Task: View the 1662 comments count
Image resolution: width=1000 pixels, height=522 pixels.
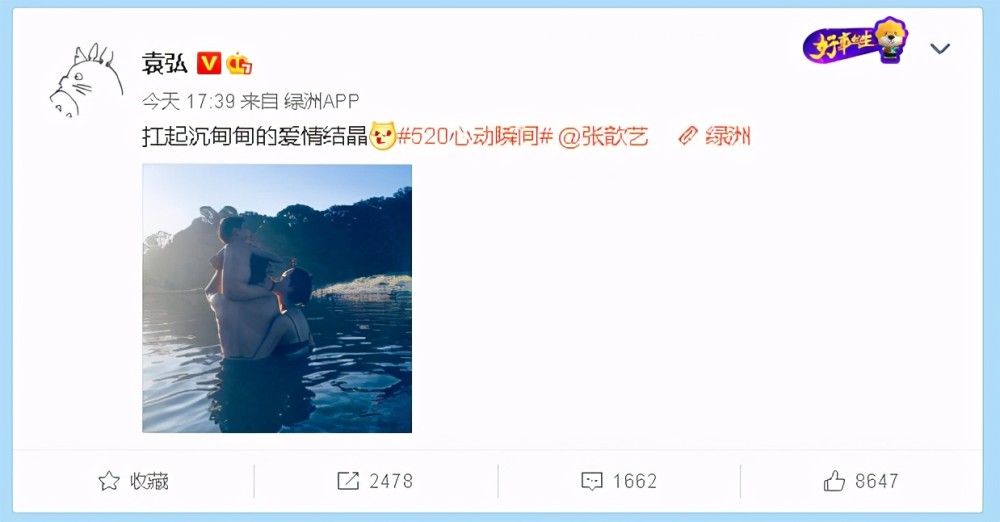Action: point(635,481)
